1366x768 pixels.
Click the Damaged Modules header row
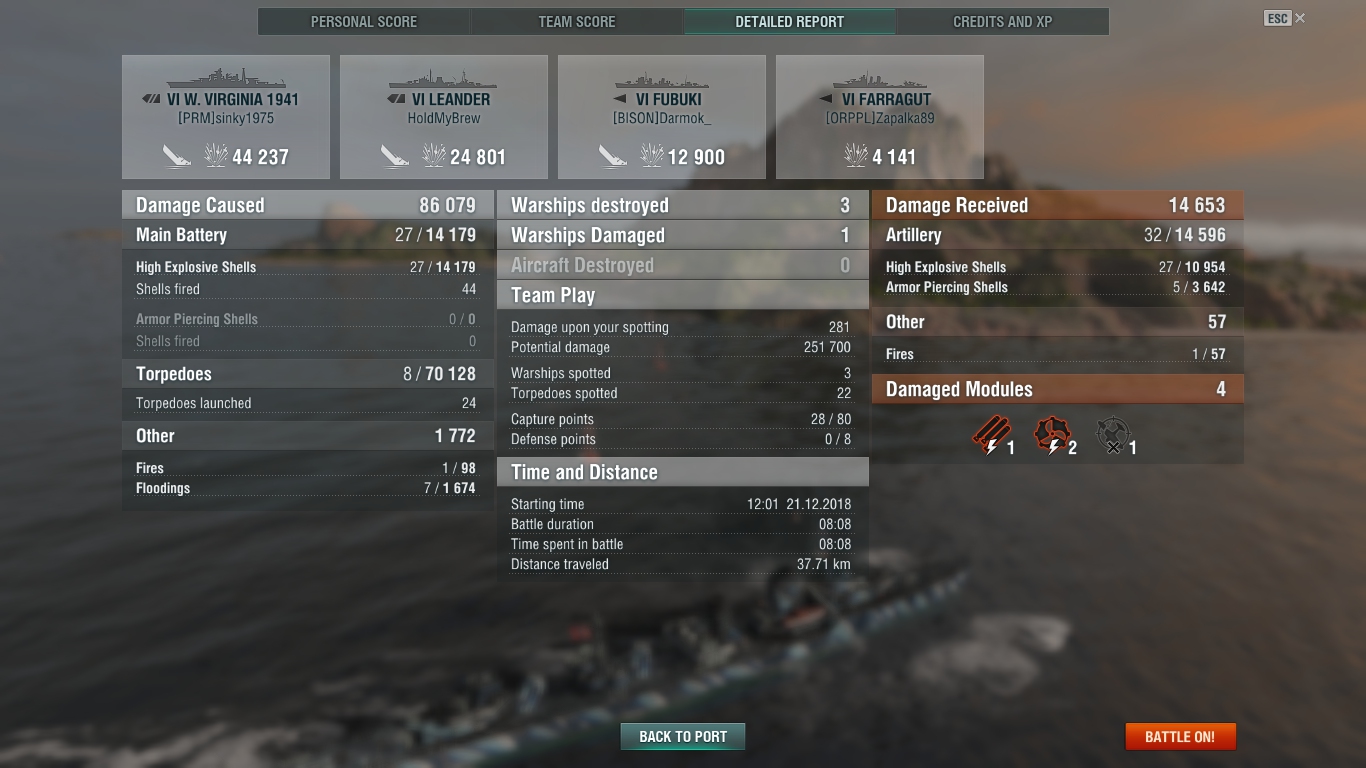tap(1057, 389)
